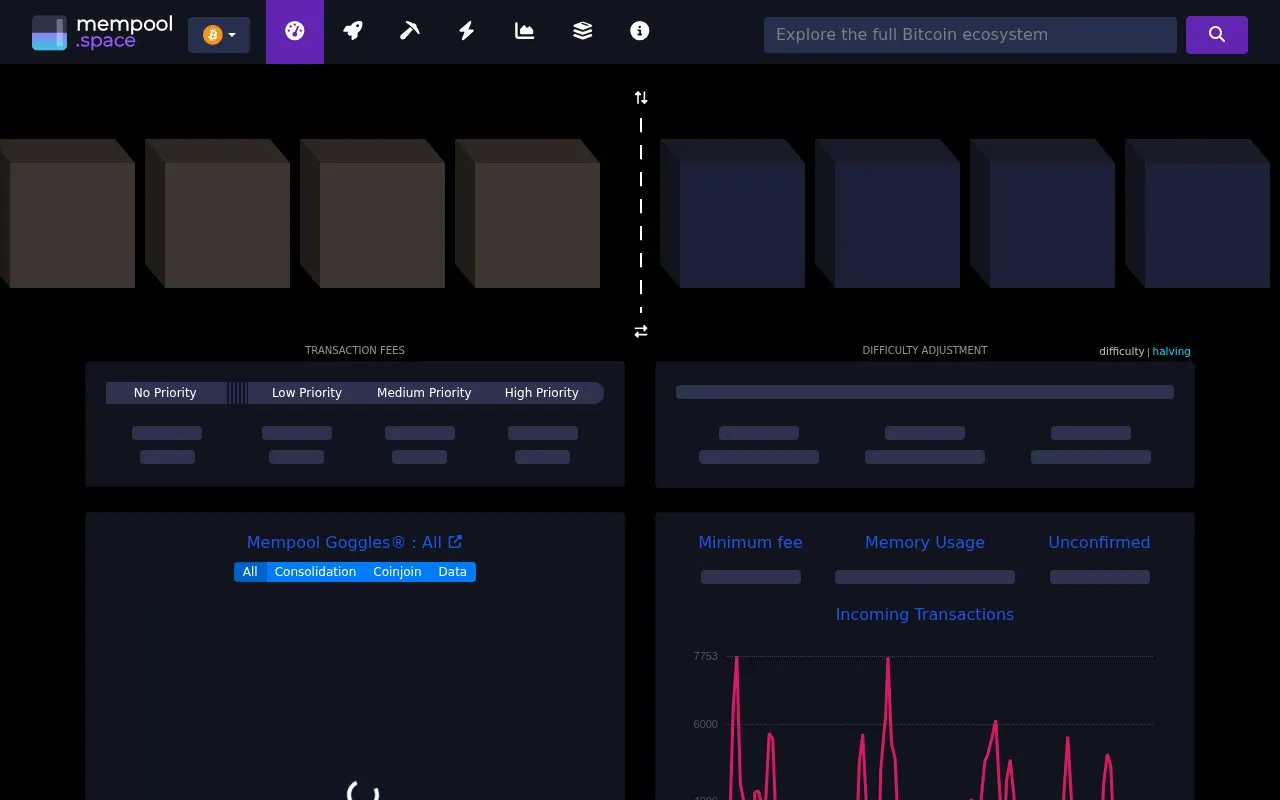1280x800 pixels.
Task: Open the Accelerator rocket icon
Action: pyautogui.click(x=352, y=31)
